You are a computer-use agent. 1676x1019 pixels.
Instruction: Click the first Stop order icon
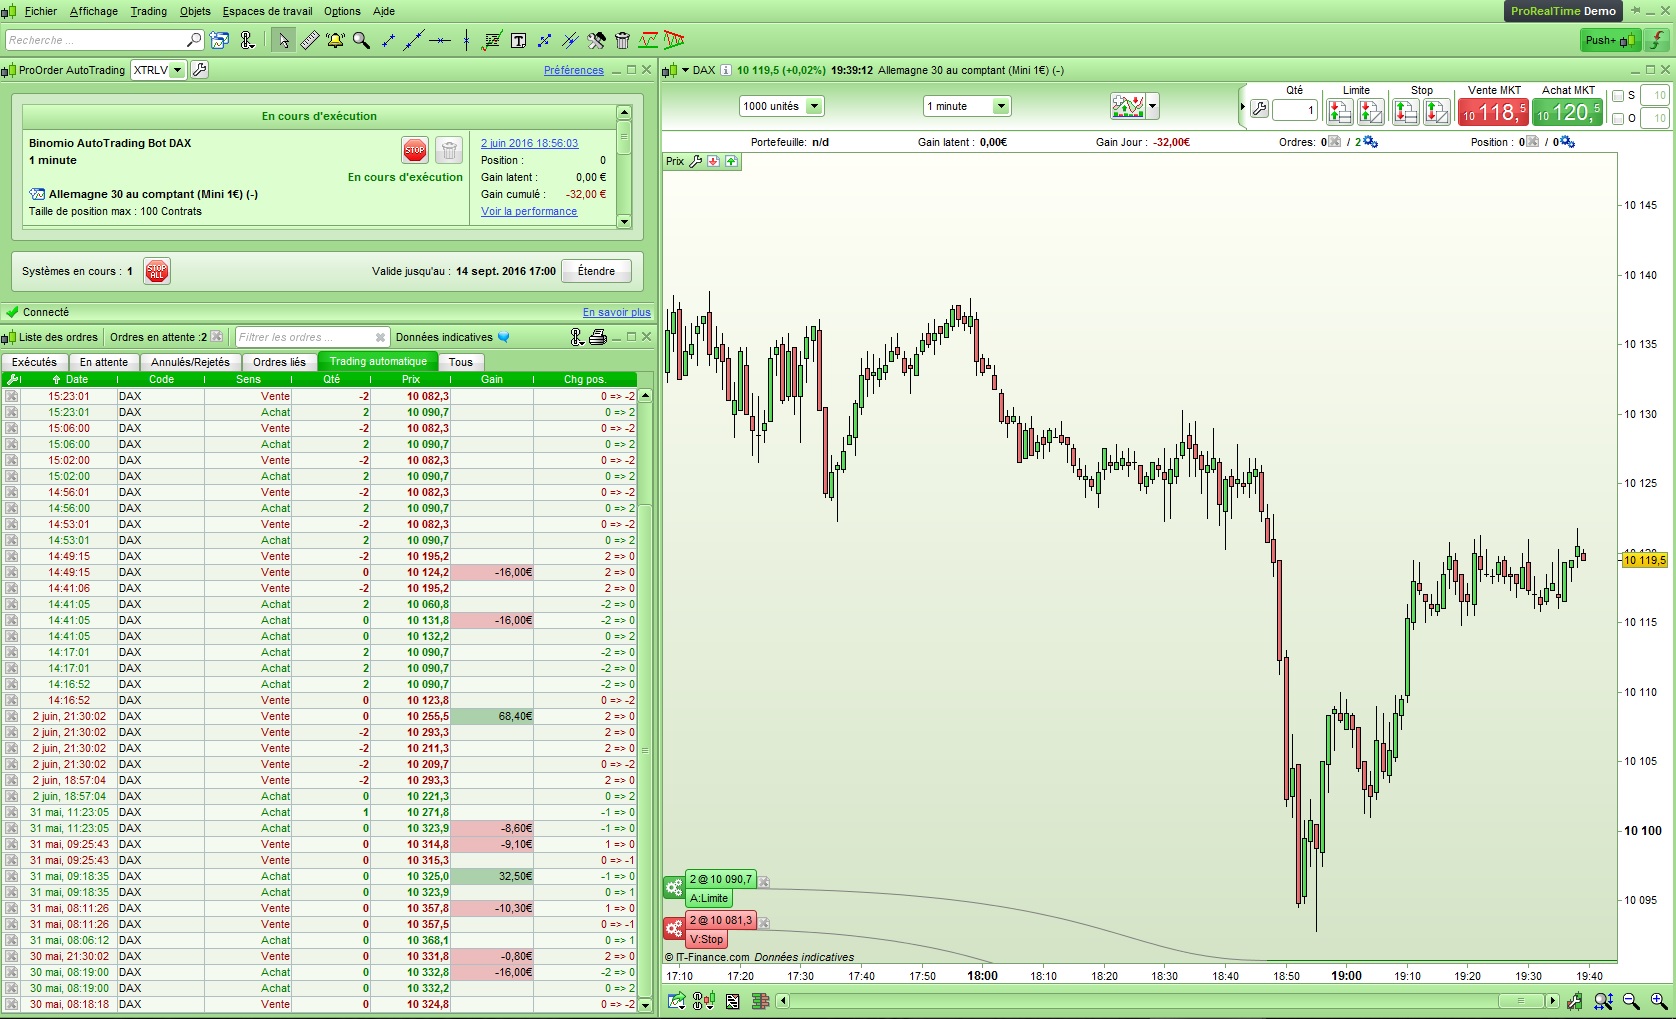(x=1406, y=112)
